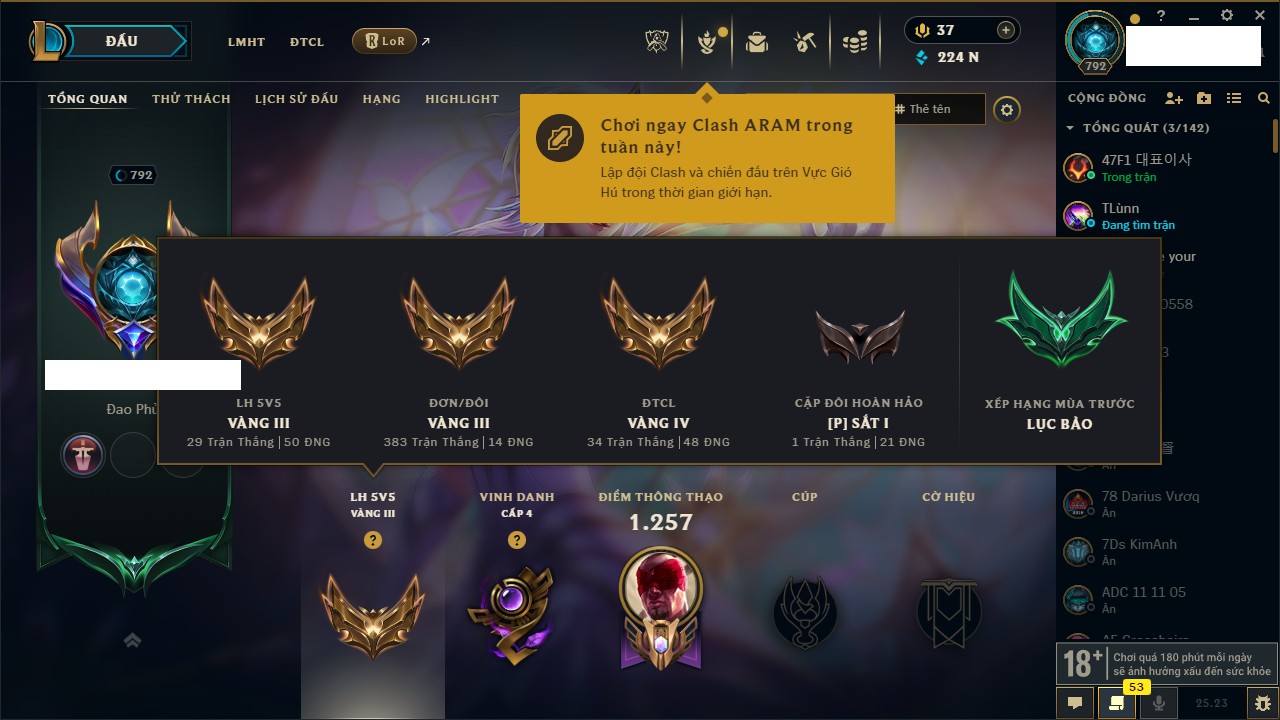Collapse the Tổng Quát friends group
Image resolution: width=1280 pixels, height=720 pixels.
tap(1070, 128)
